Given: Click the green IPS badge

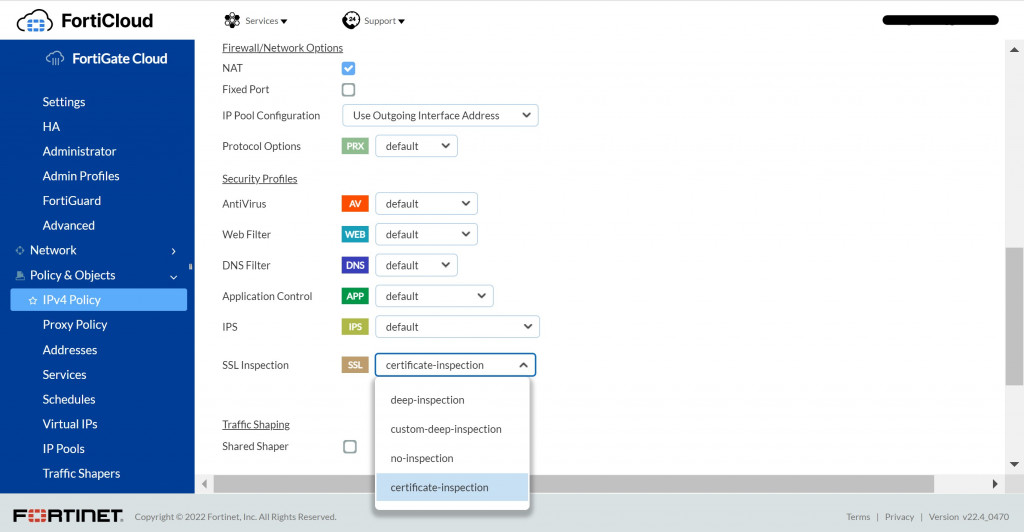Looking at the screenshot, I should point(355,326).
